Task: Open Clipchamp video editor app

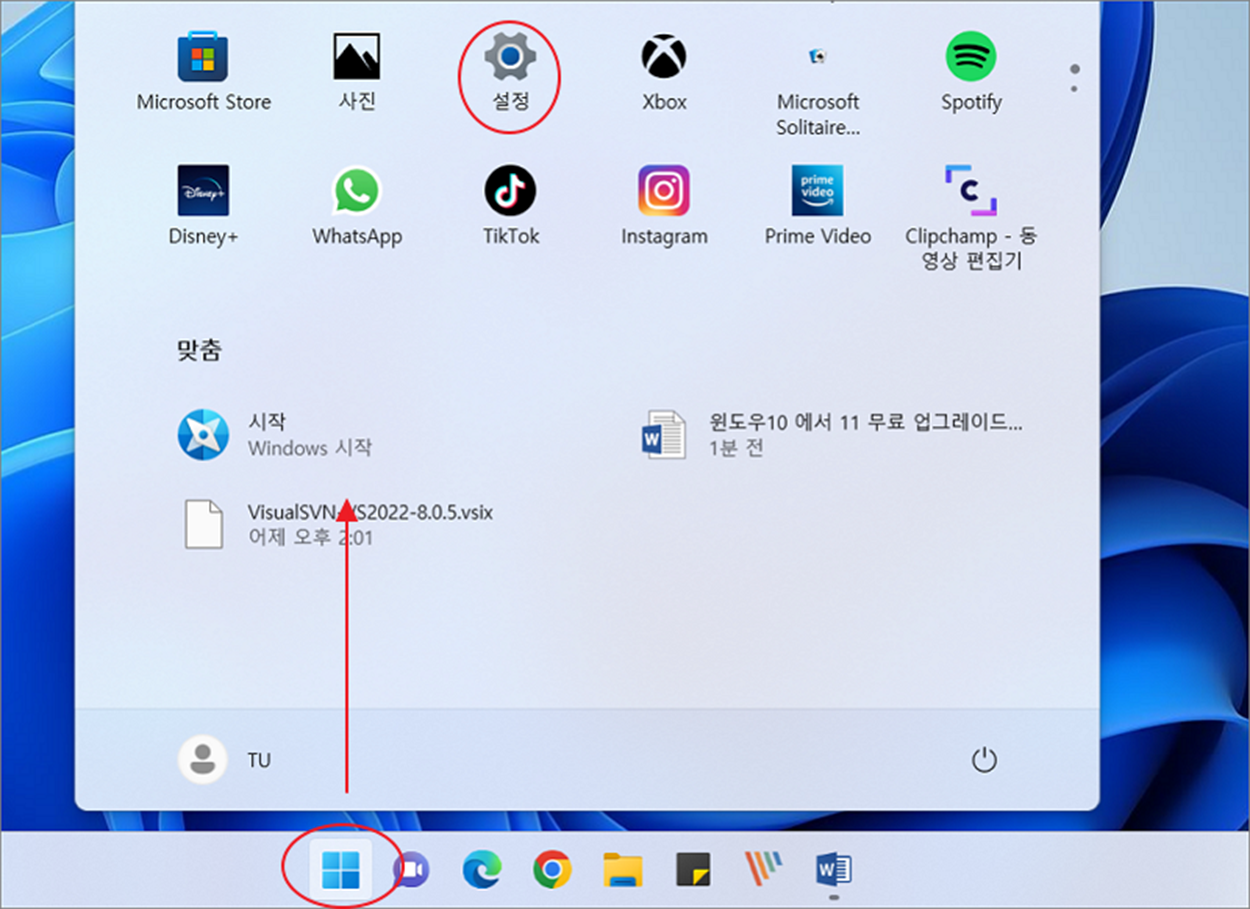Action: pyautogui.click(x=971, y=219)
